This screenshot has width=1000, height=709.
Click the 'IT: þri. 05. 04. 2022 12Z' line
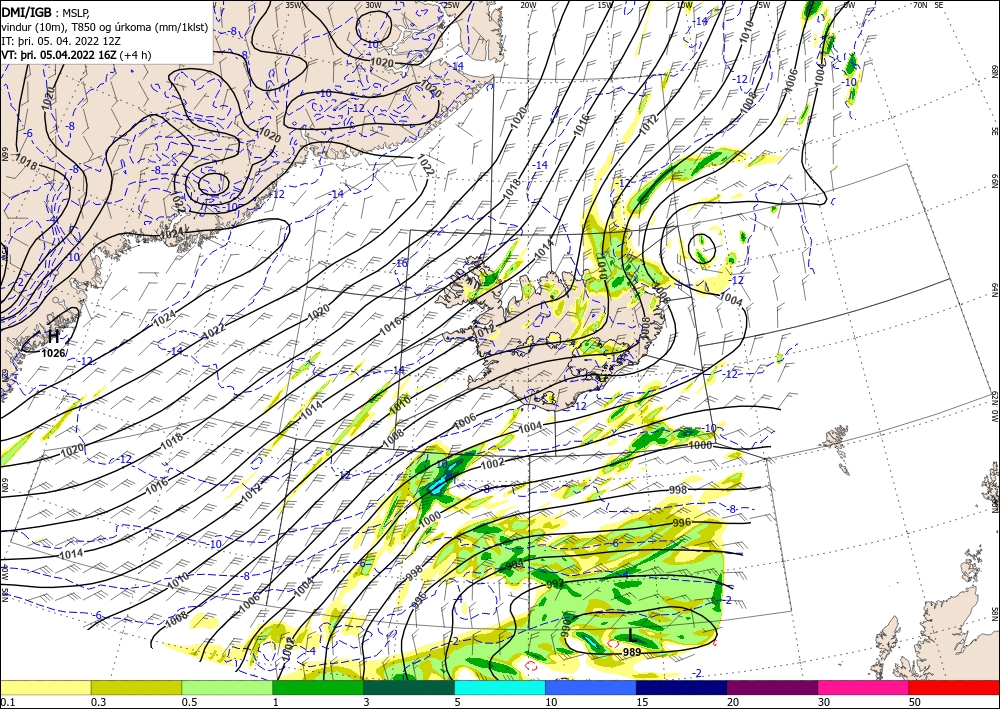(61, 40)
